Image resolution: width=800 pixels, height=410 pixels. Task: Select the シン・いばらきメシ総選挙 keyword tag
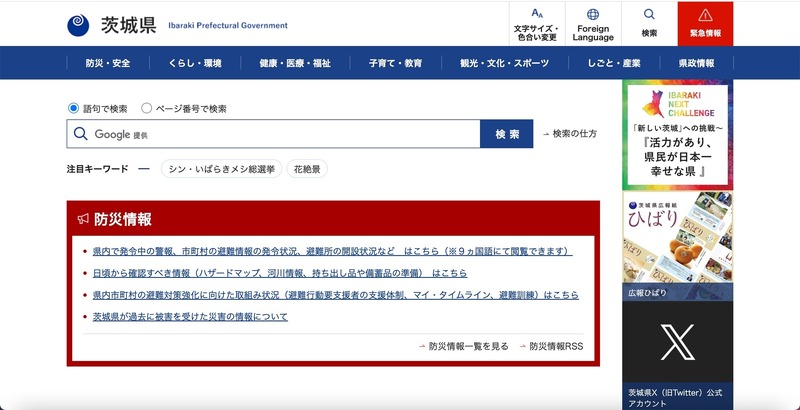coord(220,169)
